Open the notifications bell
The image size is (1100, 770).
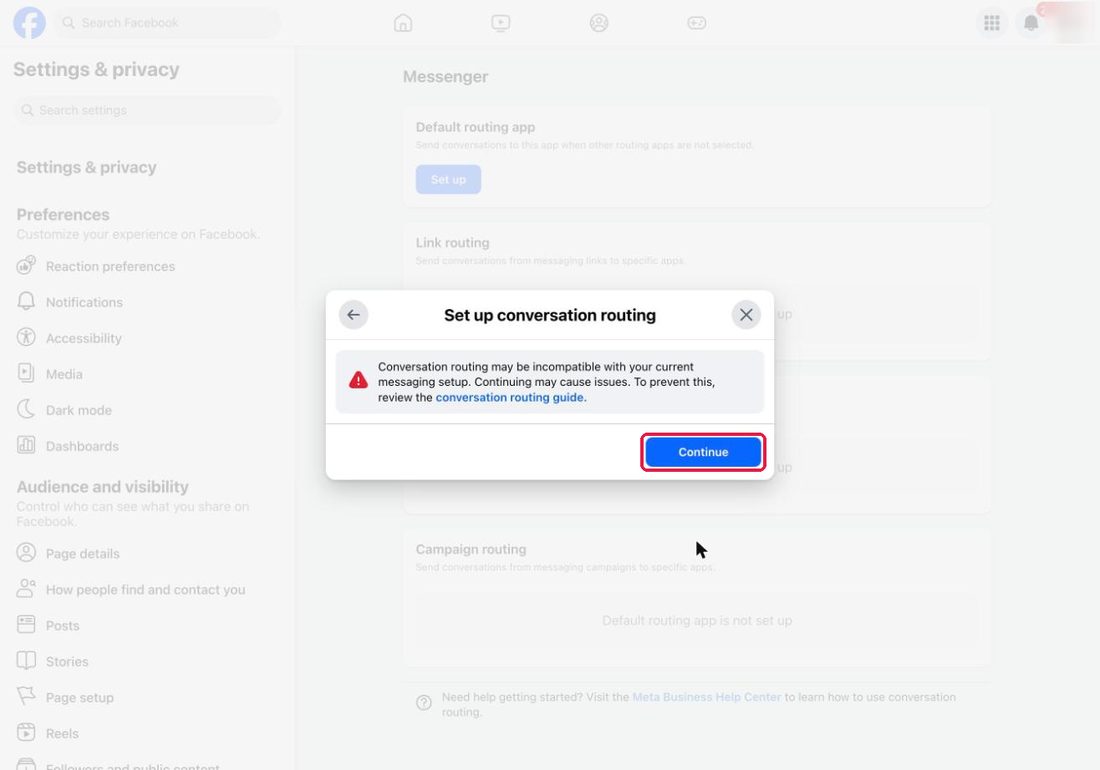[x=1031, y=23]
